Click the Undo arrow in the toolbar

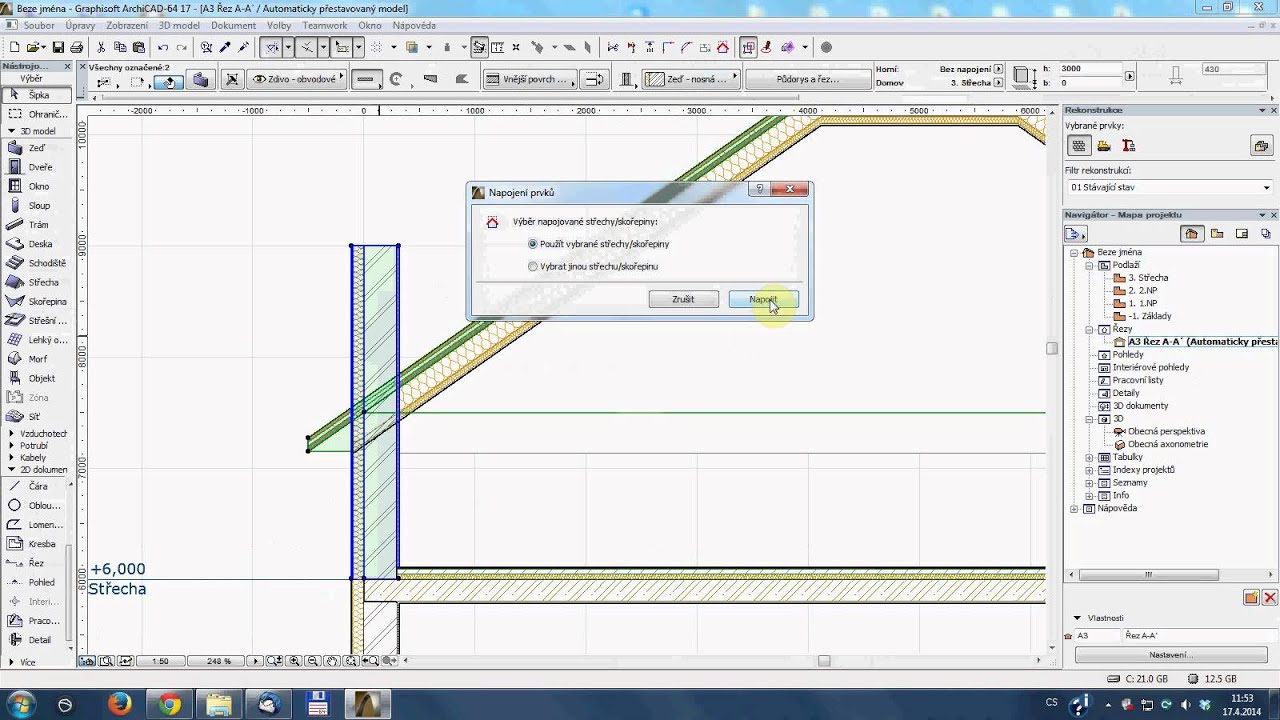(x=162, y=47)
